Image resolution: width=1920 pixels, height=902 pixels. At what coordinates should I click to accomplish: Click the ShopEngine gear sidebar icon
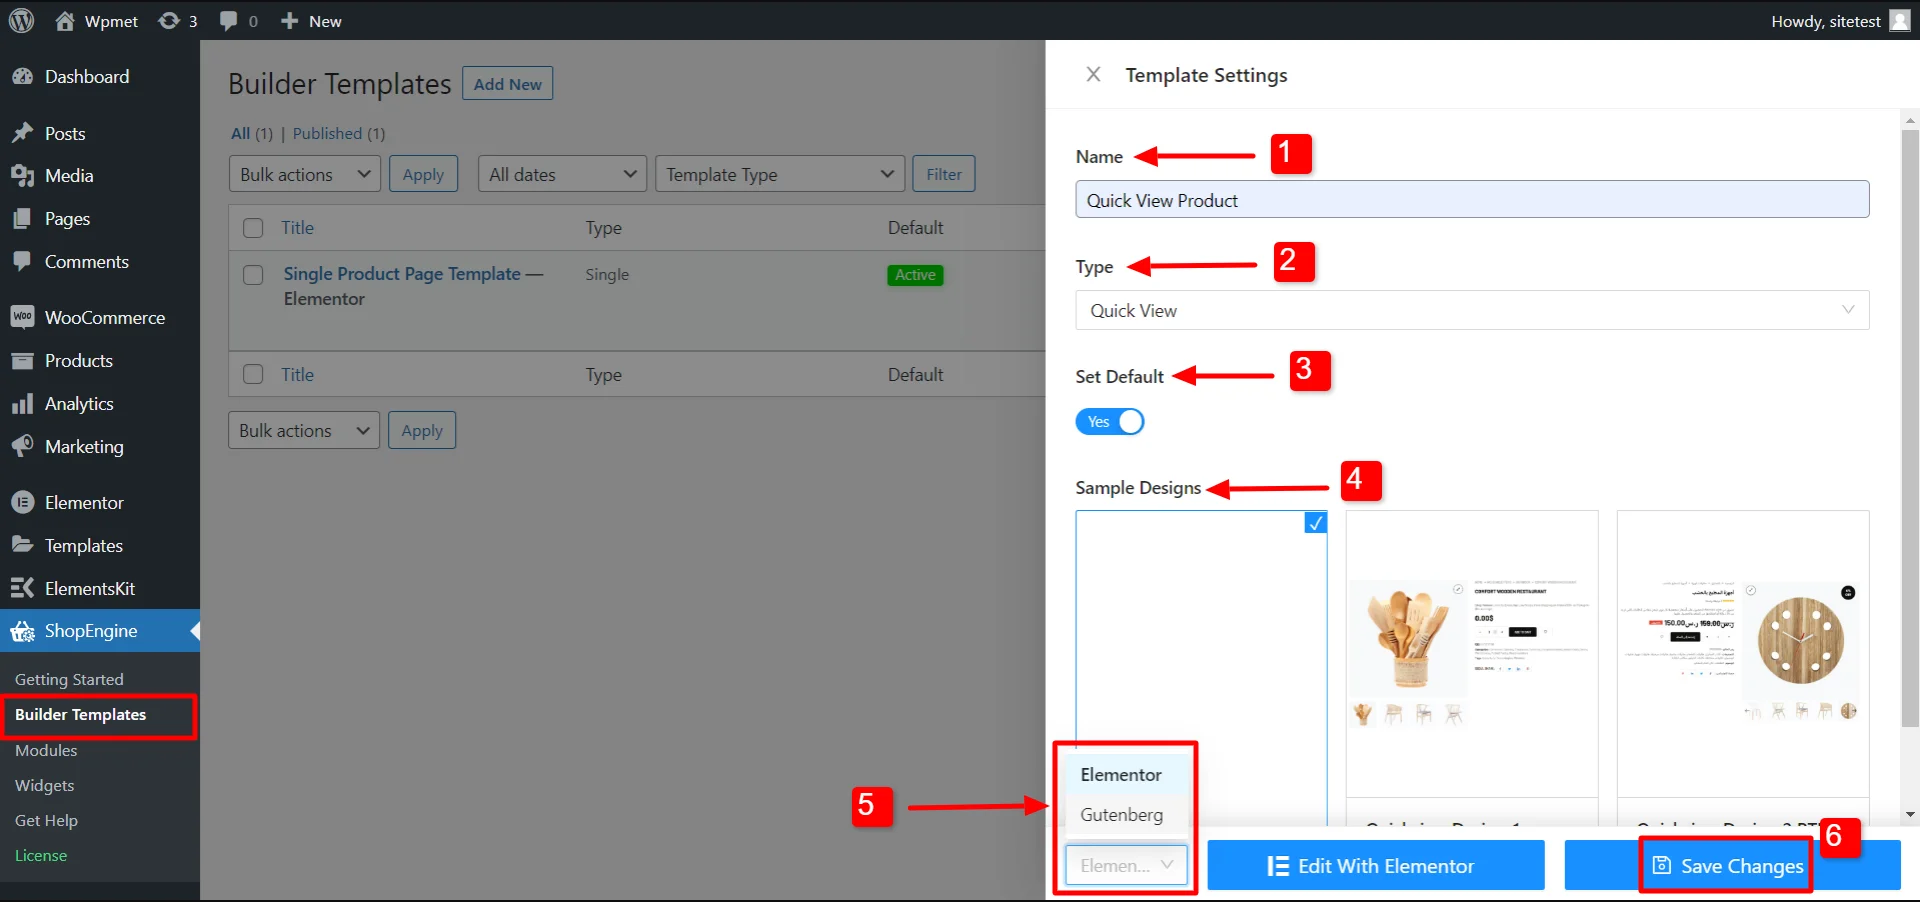pyautogui.click(x=23, y=631)
